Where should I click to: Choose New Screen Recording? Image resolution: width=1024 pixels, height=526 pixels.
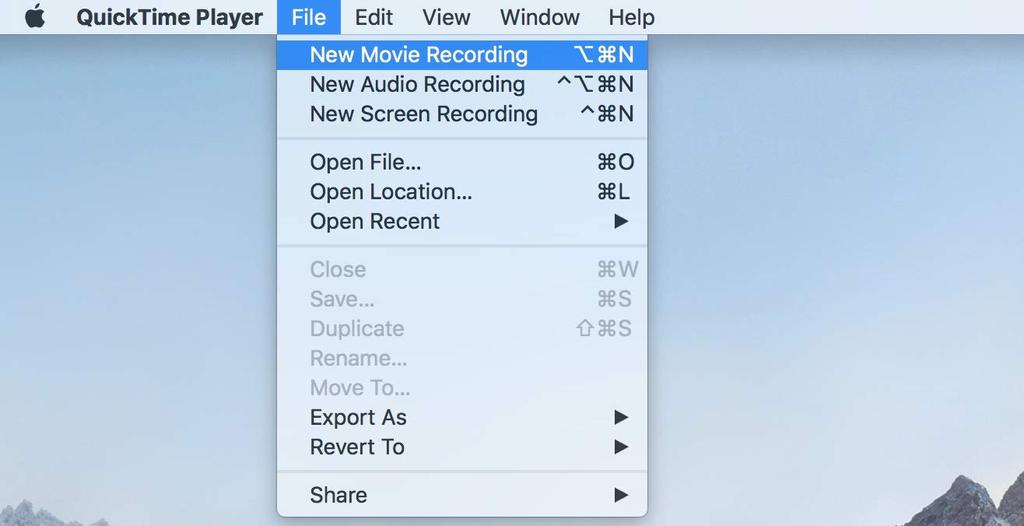point(424,114)
